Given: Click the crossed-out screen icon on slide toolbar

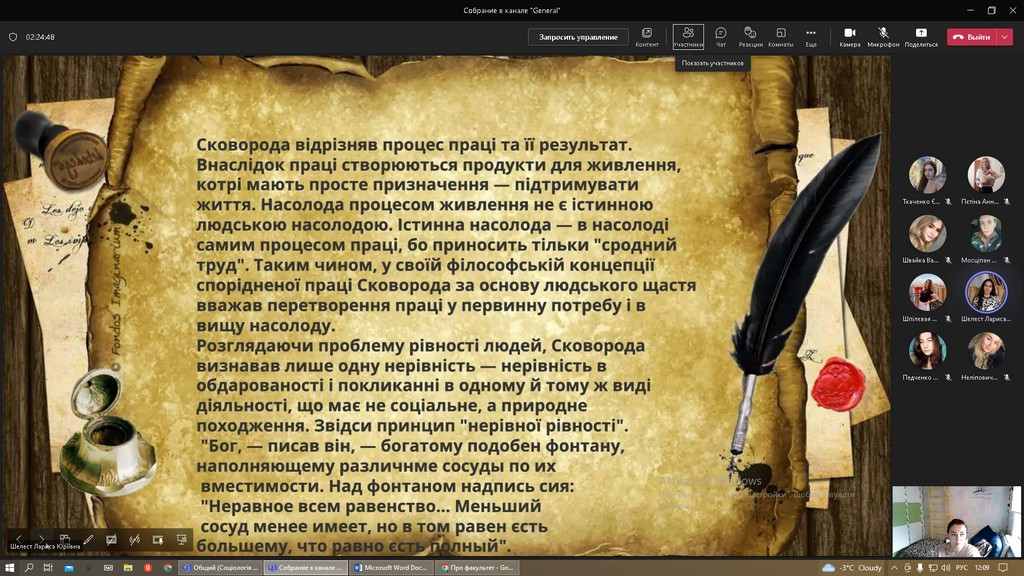Looking at the screenshot, I should [x=112, y=539].
